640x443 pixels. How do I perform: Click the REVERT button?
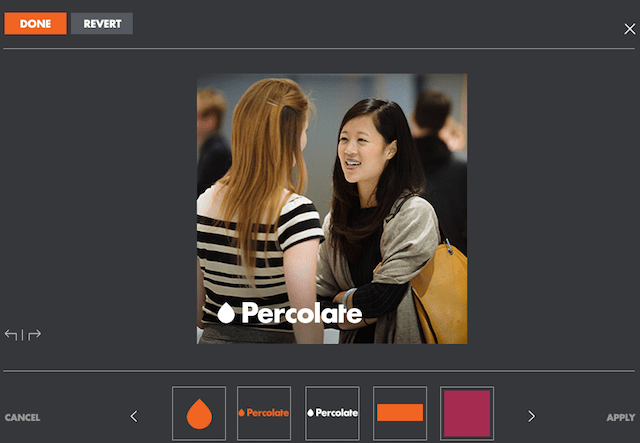(102, 23)
